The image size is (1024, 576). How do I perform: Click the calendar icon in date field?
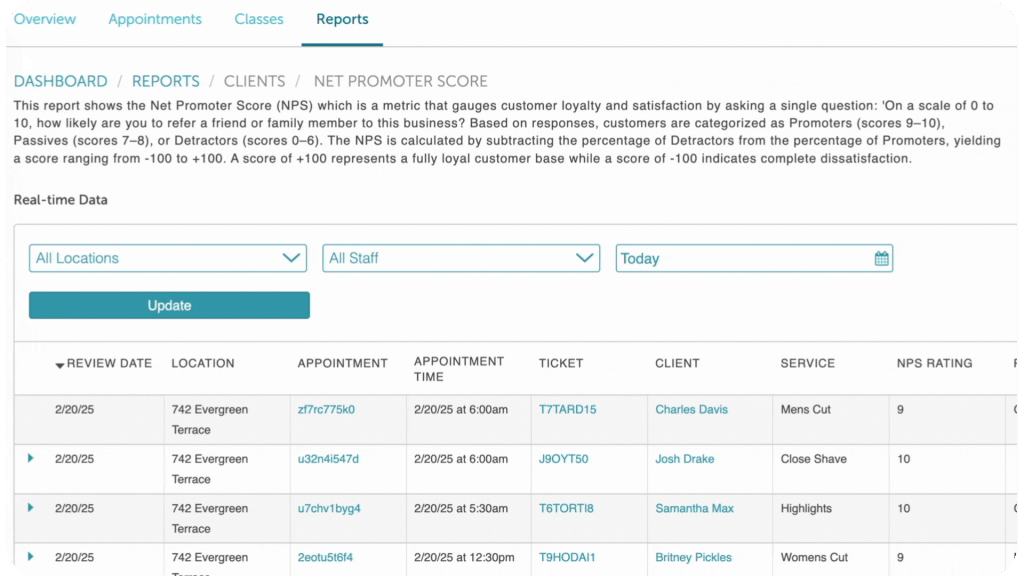[x=881, y=259]
